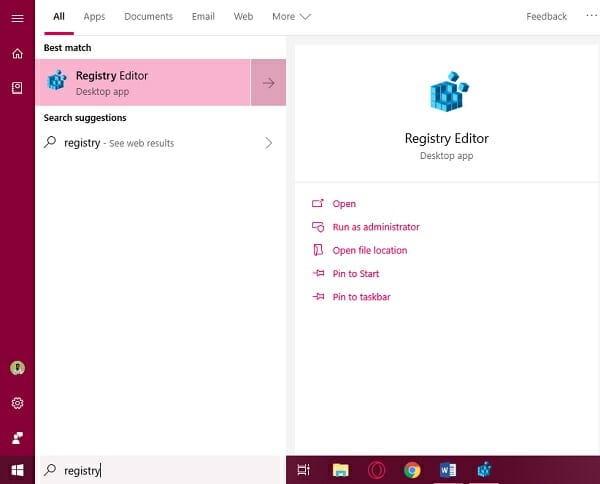Screen dimensions: 600x484
Task: Switch to the Registry Editor taskbar icon
Action: (x=484, y=470)
